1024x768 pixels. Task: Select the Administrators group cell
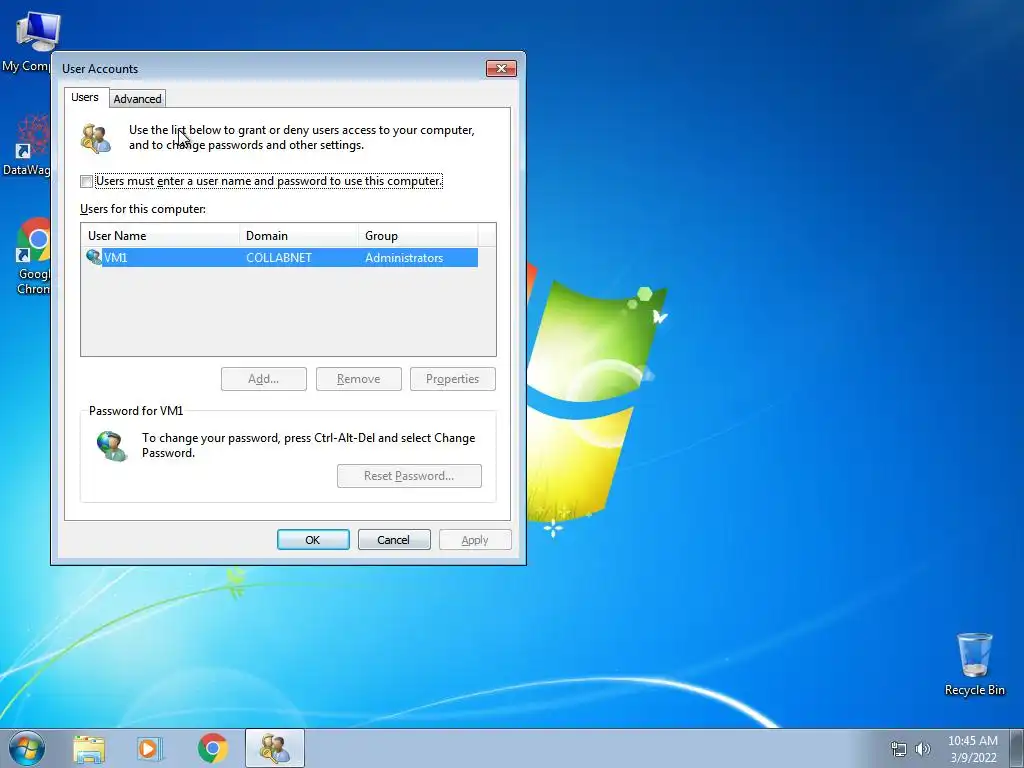point(404,257)
